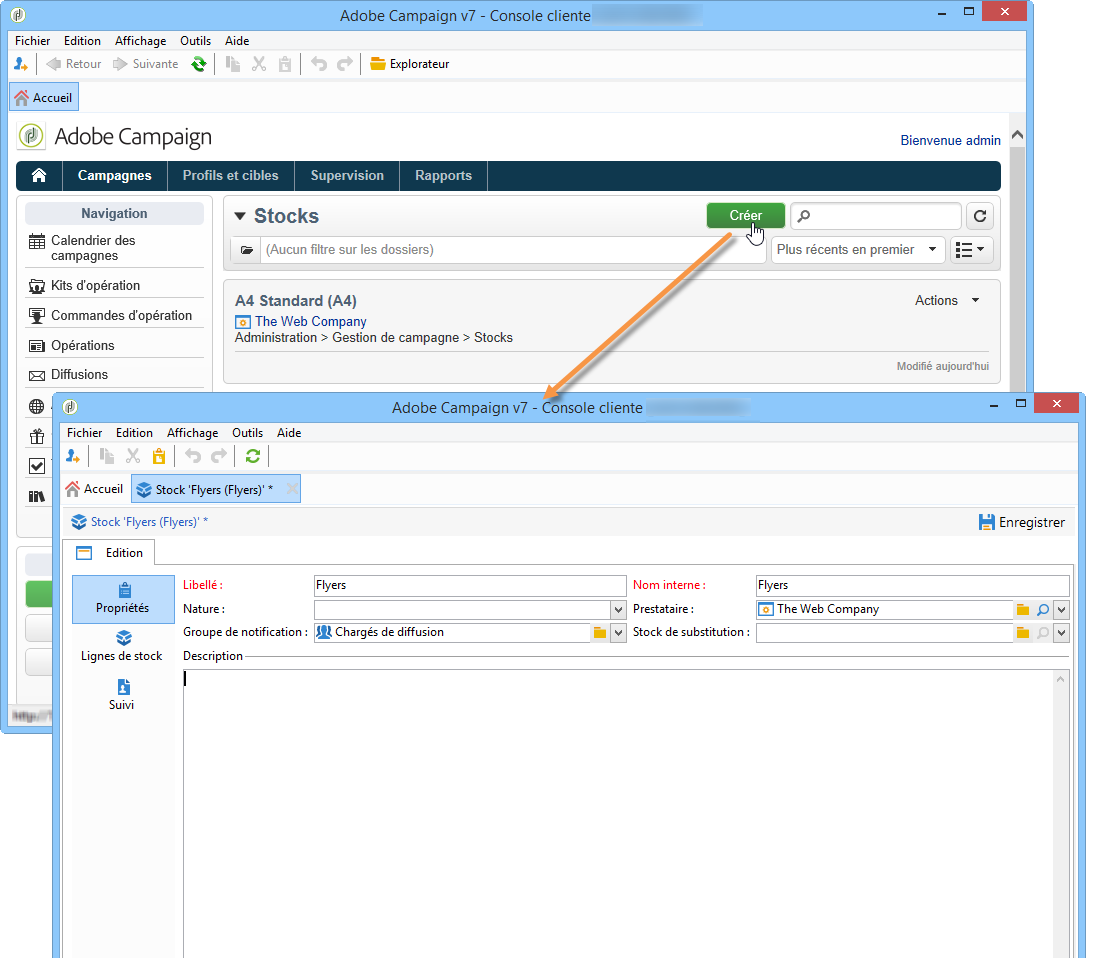Open the Prestataire dropdown arrow
The image size is (1100, 958).
1061,609
